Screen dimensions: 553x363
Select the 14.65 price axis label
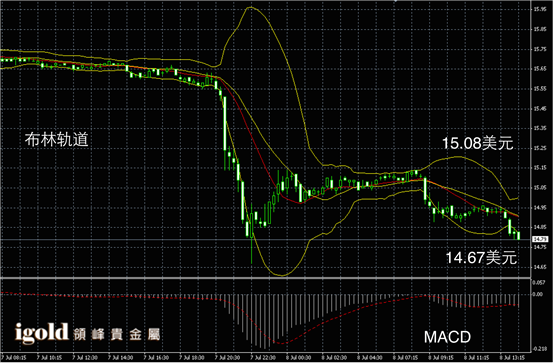click(541, 267)
